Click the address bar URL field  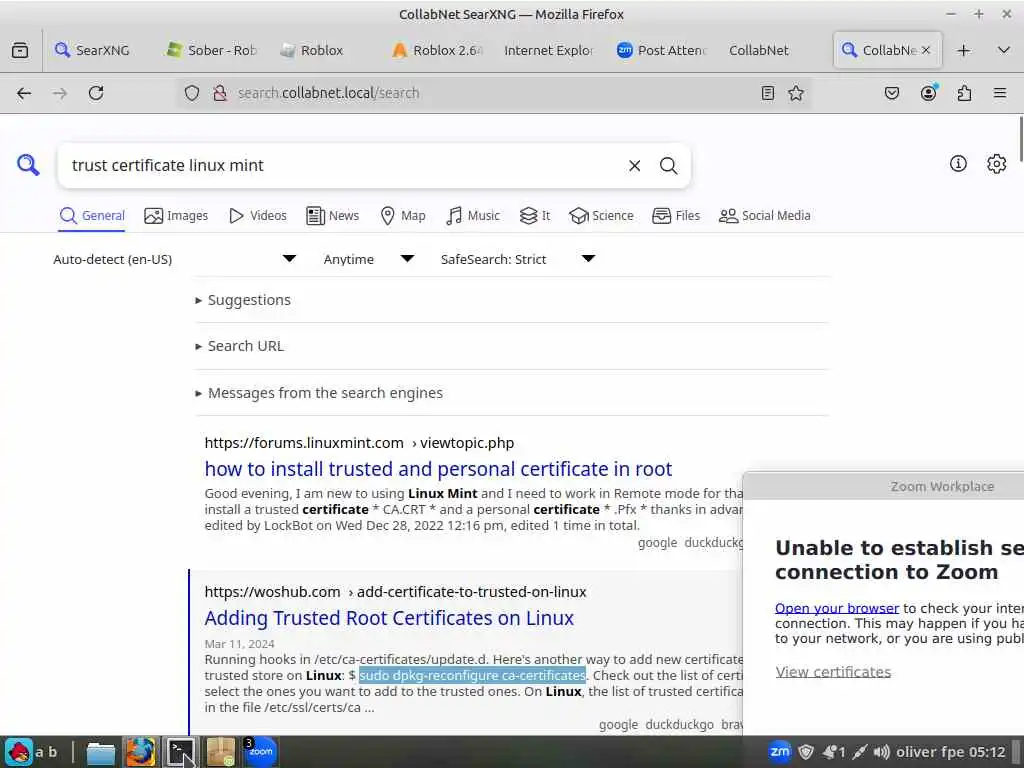tap(495, 93)
